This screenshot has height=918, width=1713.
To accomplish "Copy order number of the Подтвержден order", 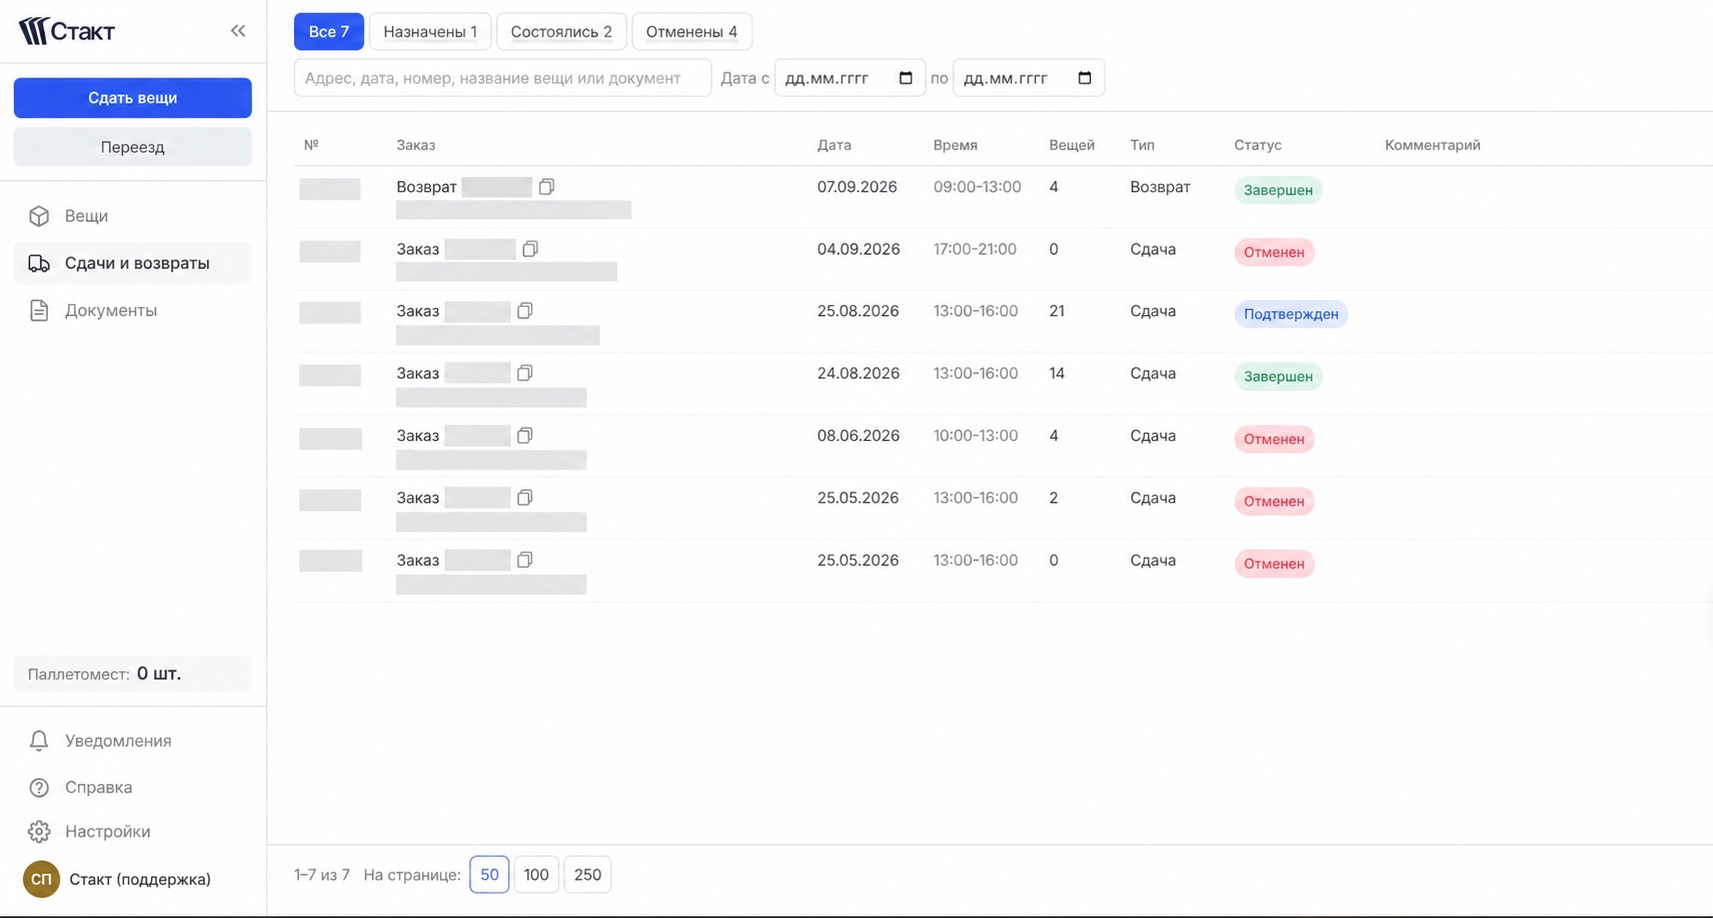I will [x=525, y=311].
